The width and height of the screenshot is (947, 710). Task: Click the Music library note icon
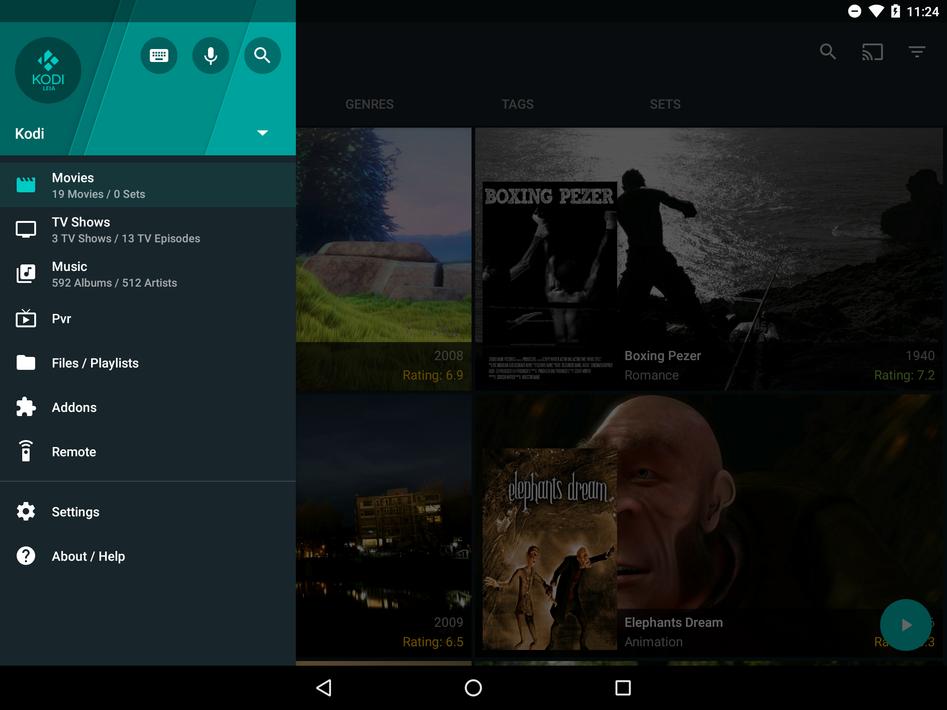click(26, 273)
